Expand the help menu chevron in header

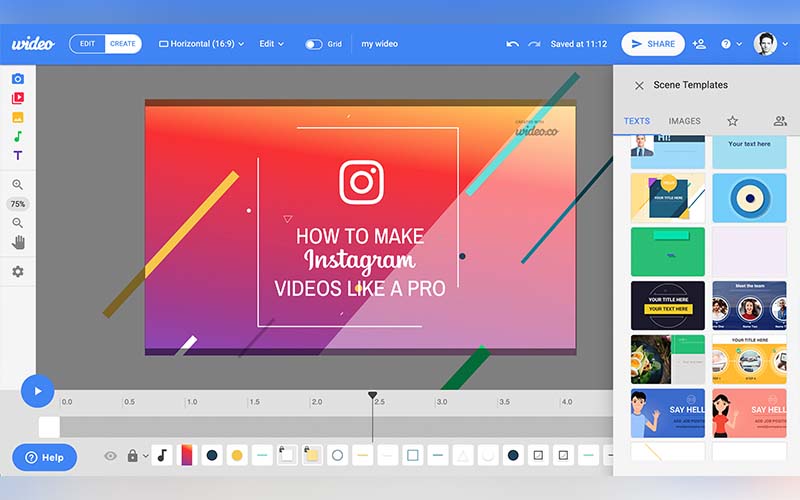pos(739,44)
